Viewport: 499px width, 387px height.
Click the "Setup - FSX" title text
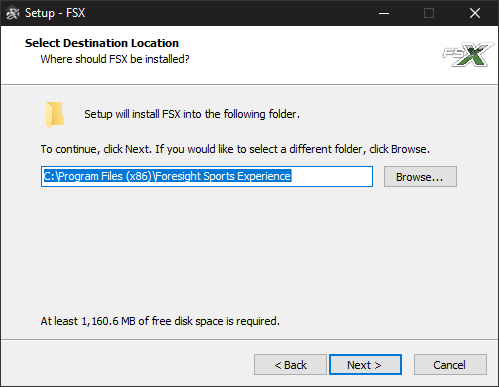click(x=55, y=13)
